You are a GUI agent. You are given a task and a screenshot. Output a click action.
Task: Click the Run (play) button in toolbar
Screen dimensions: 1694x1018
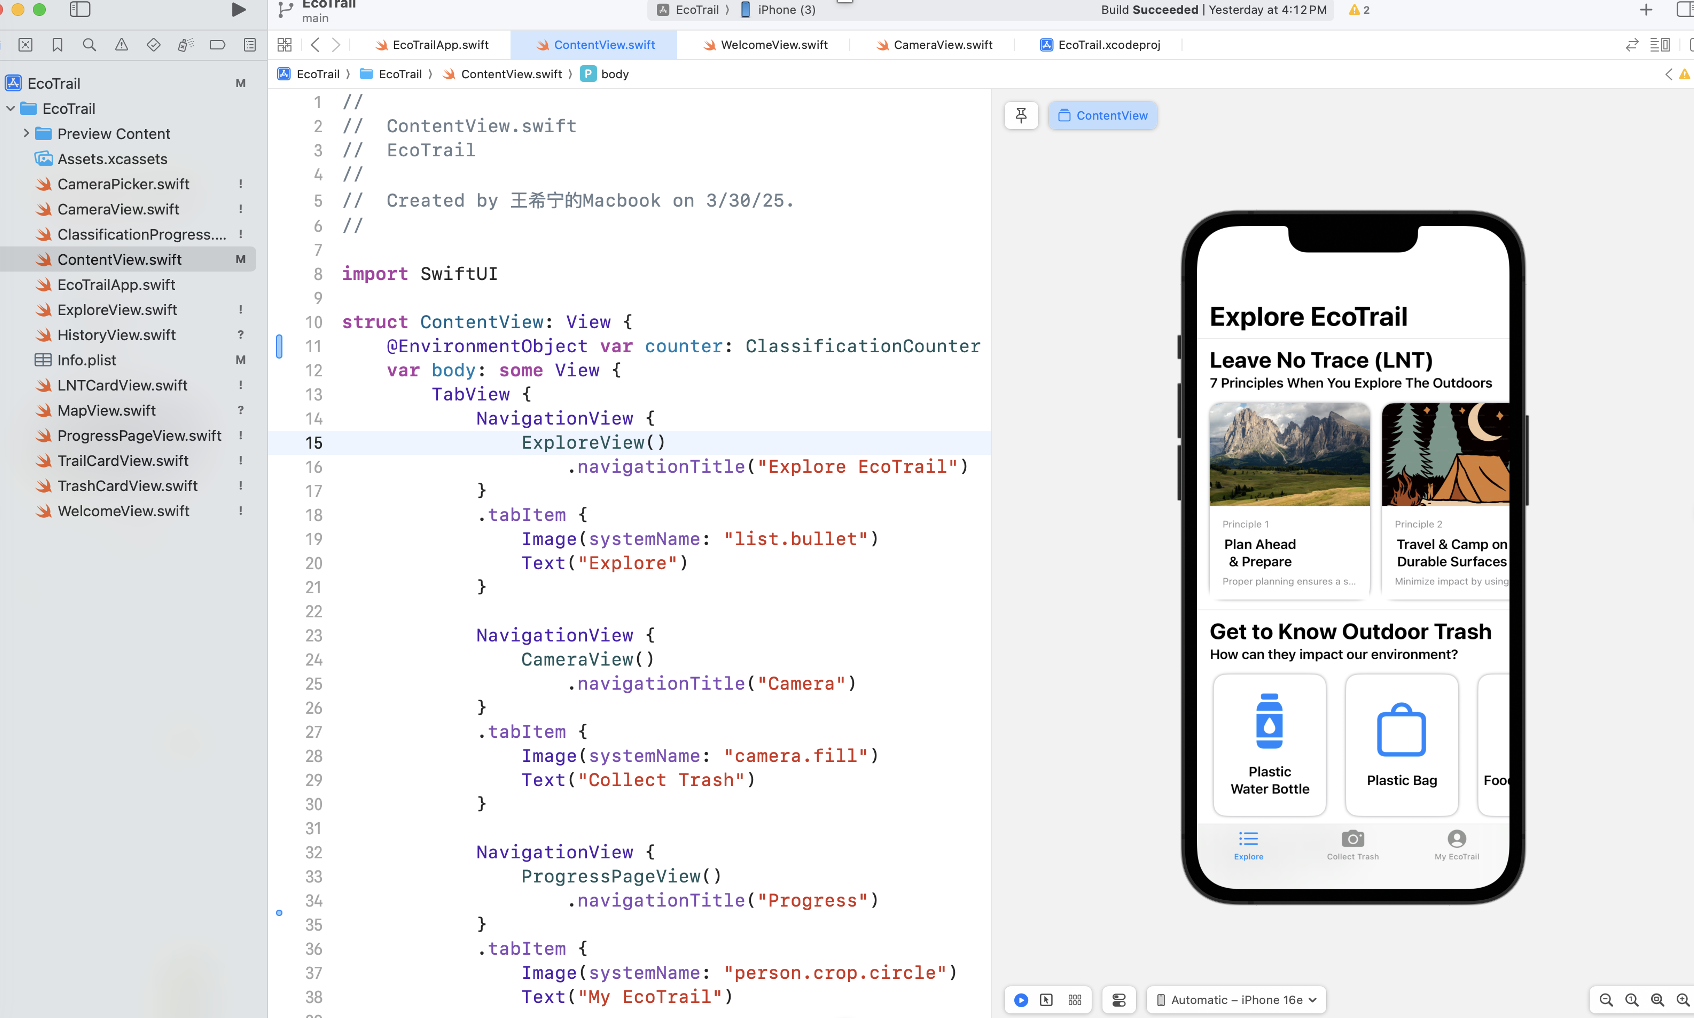tap(238, 10)
